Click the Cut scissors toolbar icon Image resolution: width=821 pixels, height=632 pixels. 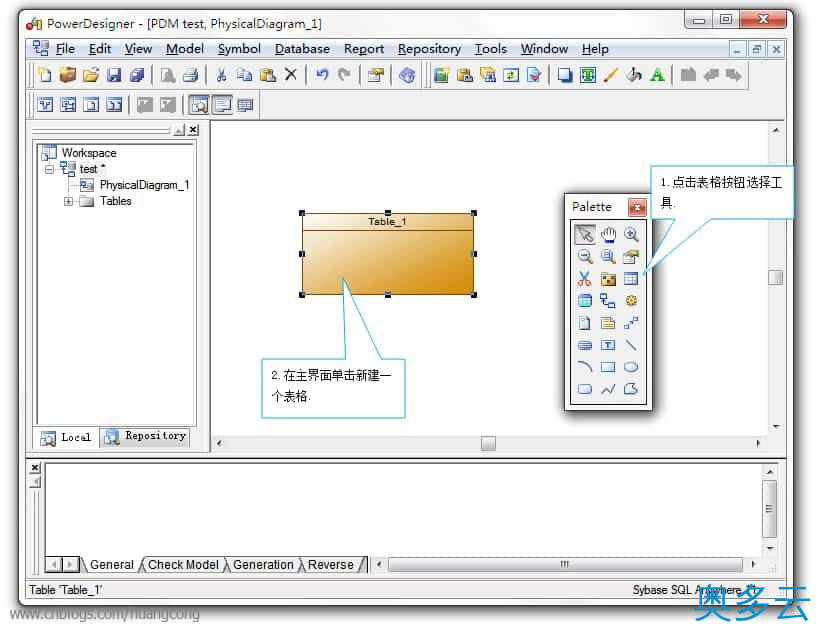pyautogui.click(x=221, y=75)
